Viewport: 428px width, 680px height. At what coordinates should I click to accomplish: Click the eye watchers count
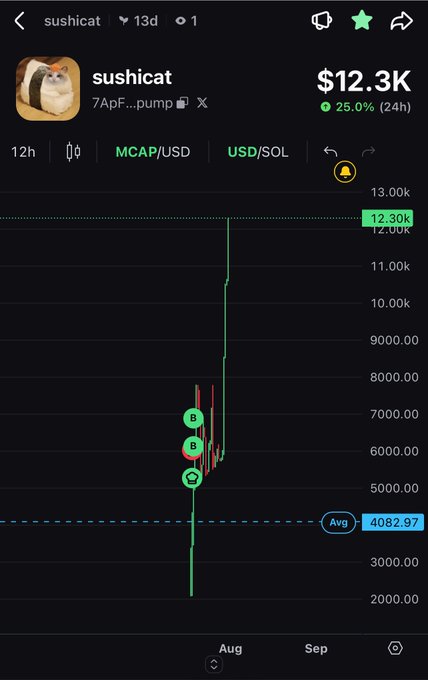(x=186, y=20)
